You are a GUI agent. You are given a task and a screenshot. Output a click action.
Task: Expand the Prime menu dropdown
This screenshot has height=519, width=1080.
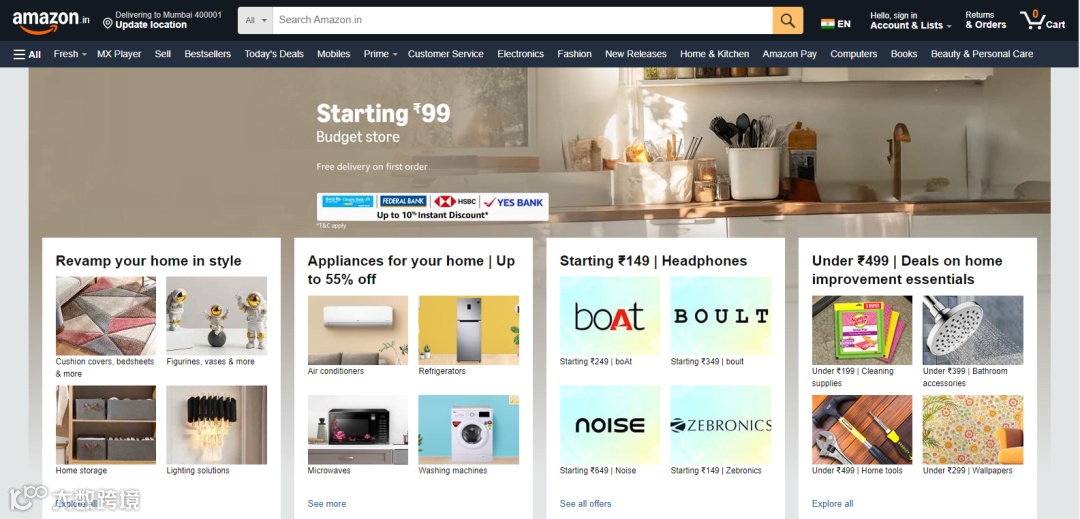380,54
